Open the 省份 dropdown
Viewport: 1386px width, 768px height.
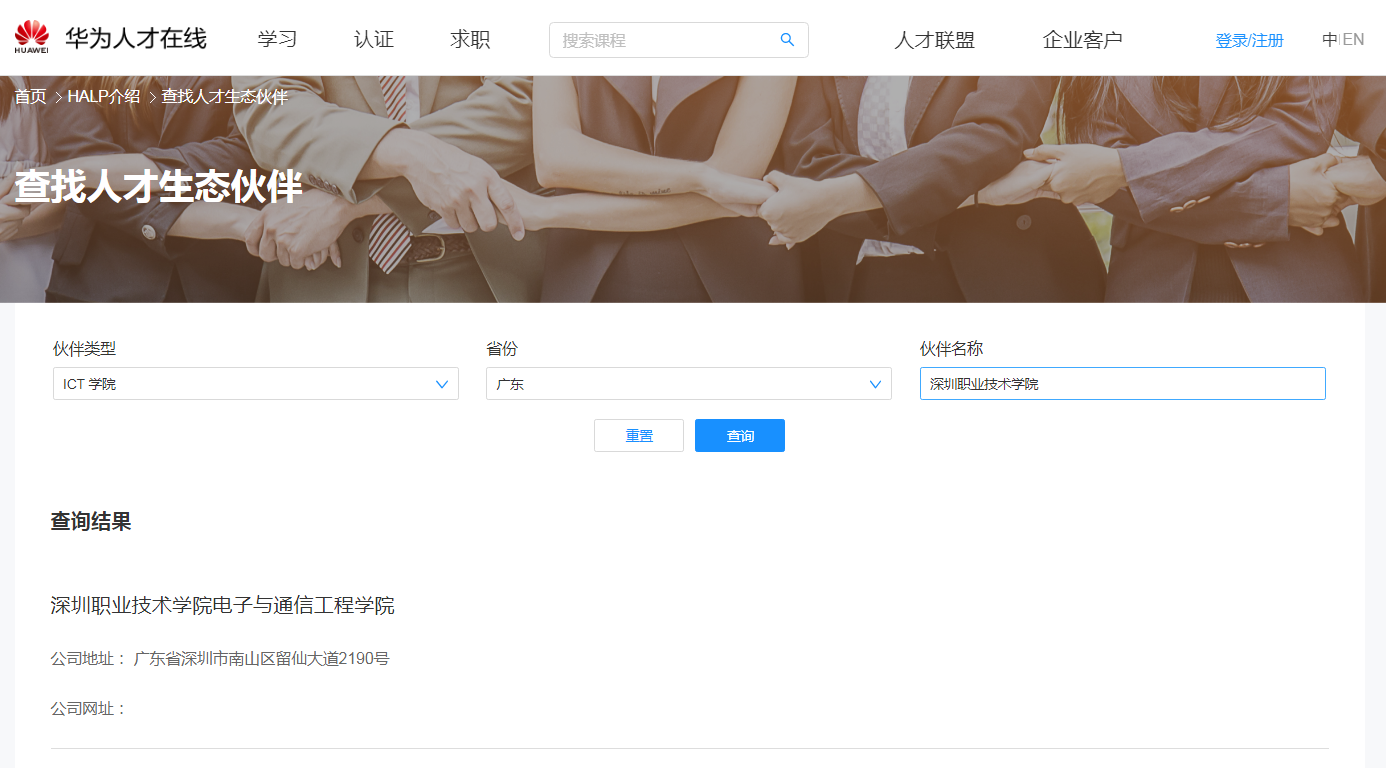coord(688,383)
